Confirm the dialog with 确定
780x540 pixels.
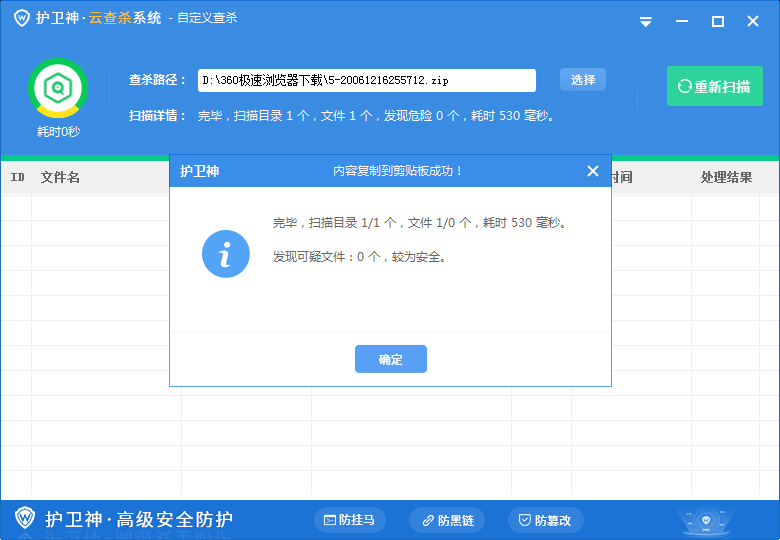[391, 359]
